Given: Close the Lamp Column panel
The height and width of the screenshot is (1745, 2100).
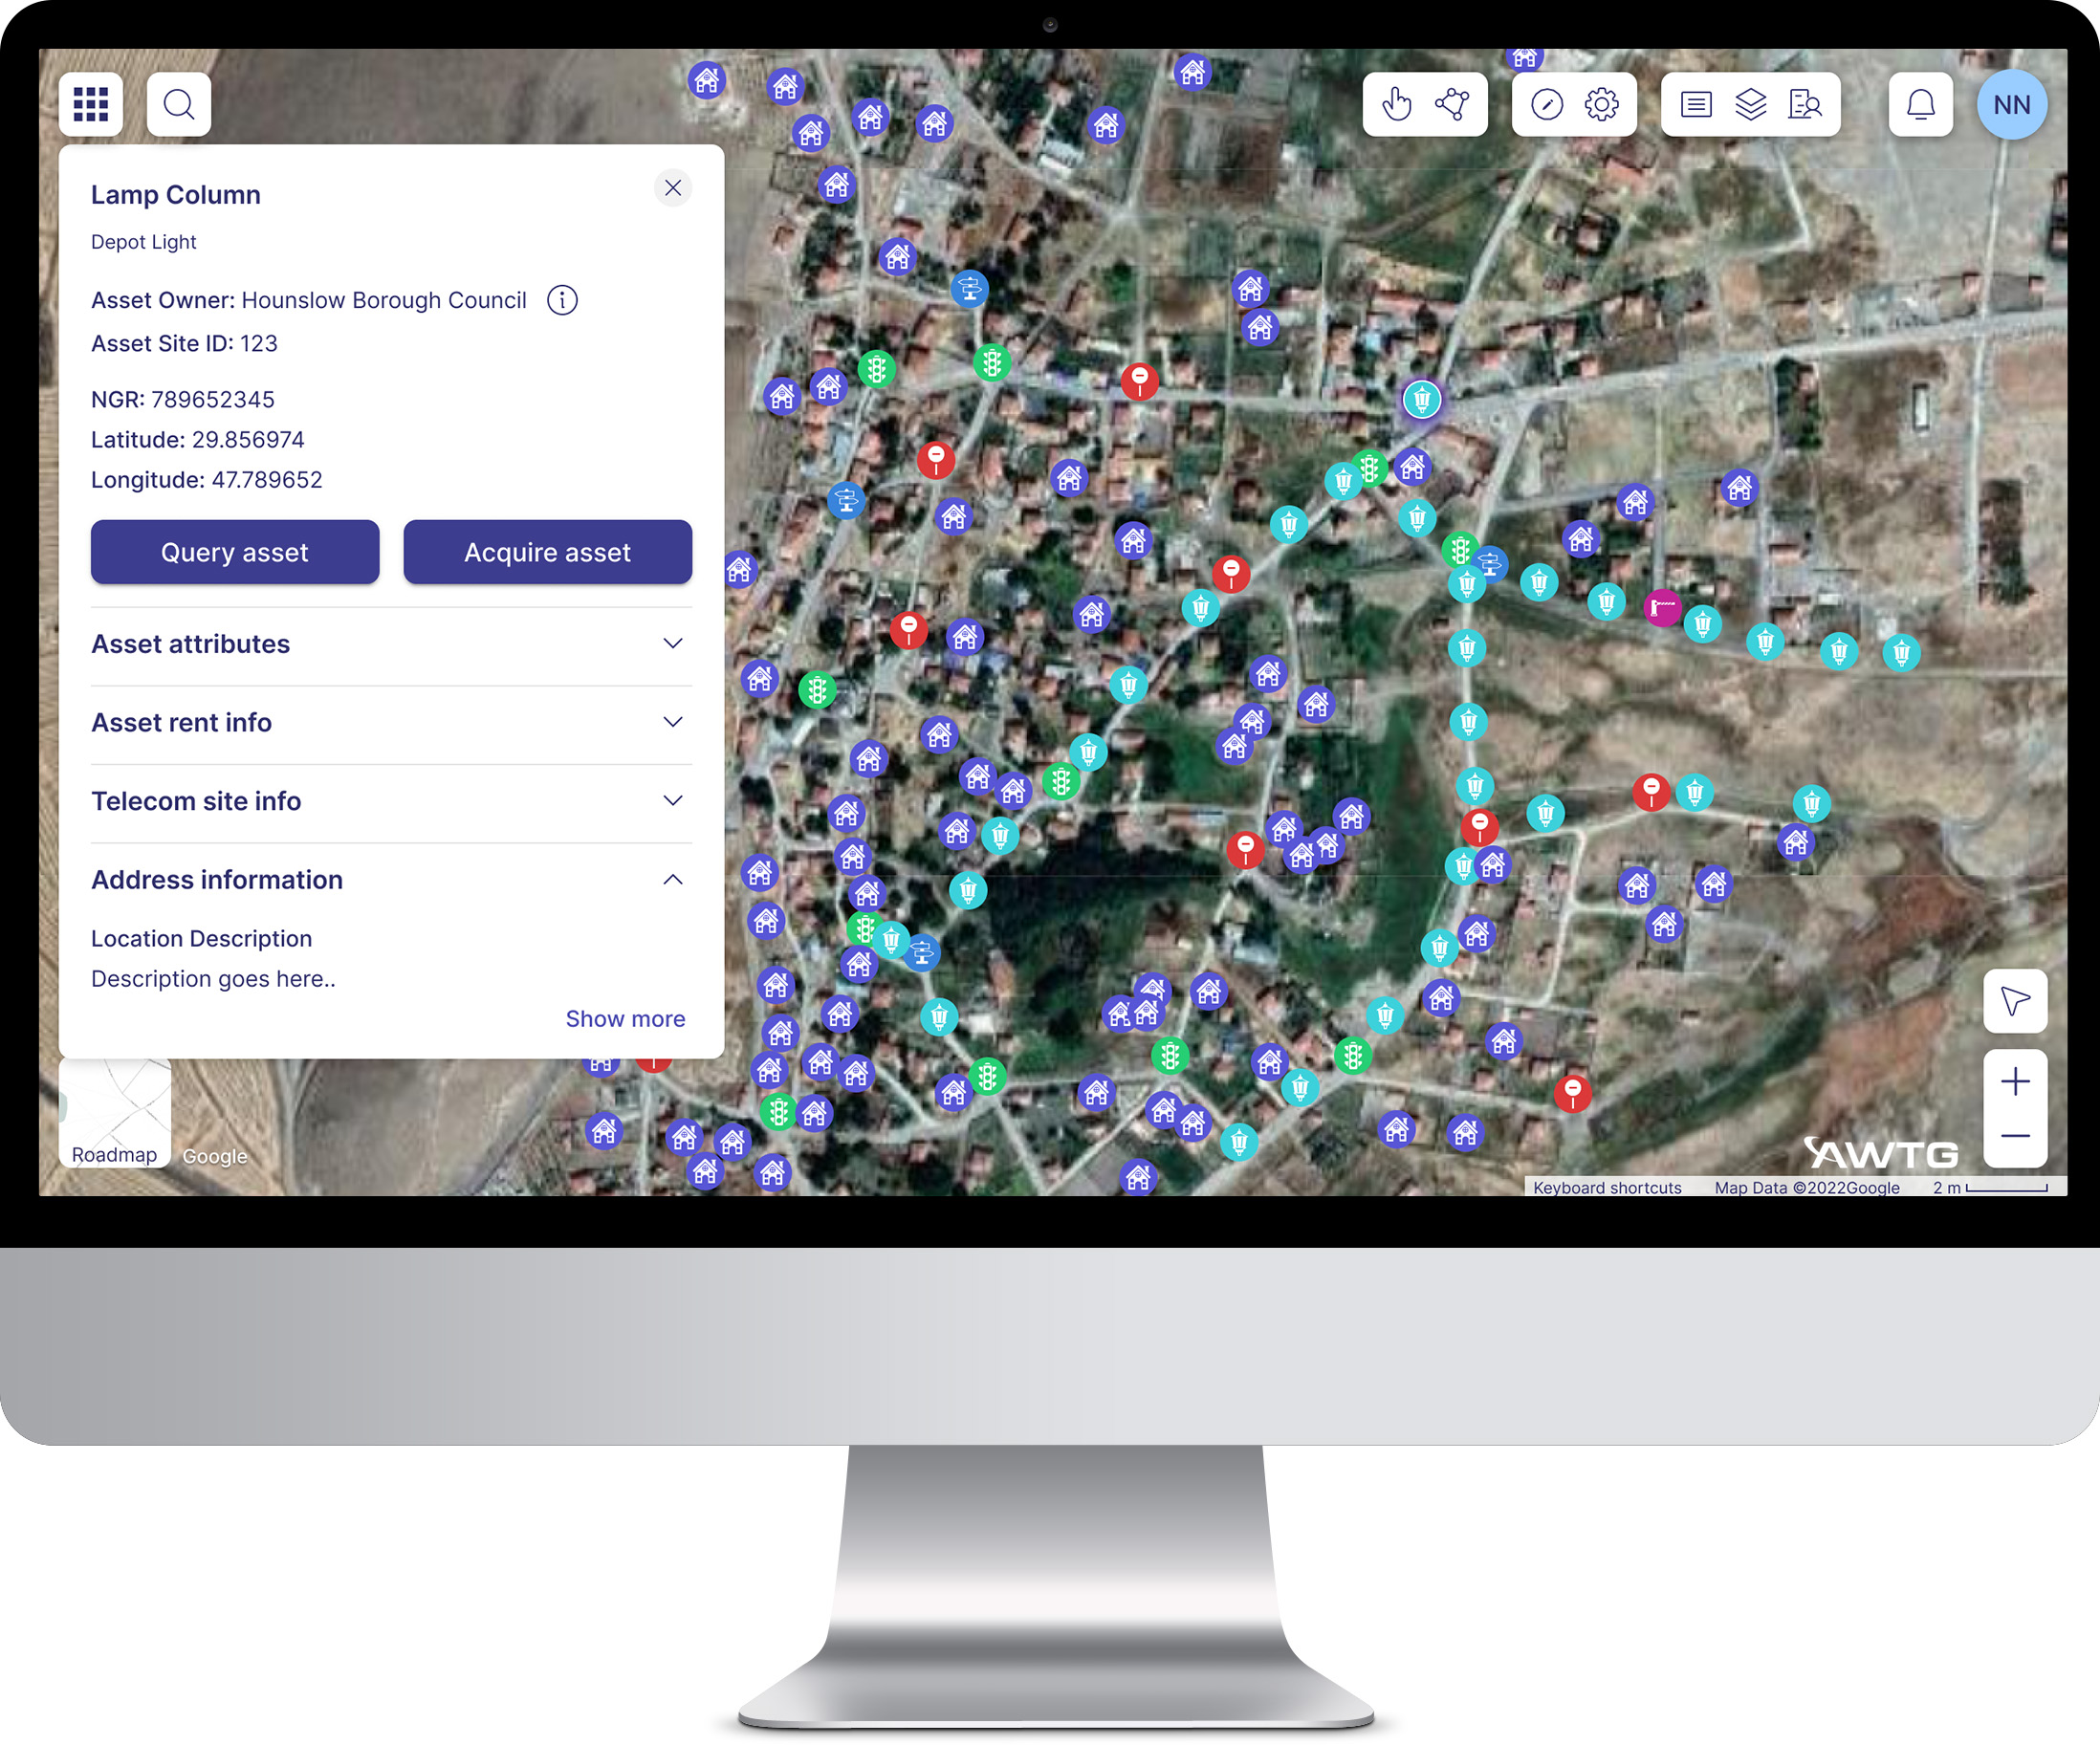Looking at the screenshot, I should pos(673,188).
